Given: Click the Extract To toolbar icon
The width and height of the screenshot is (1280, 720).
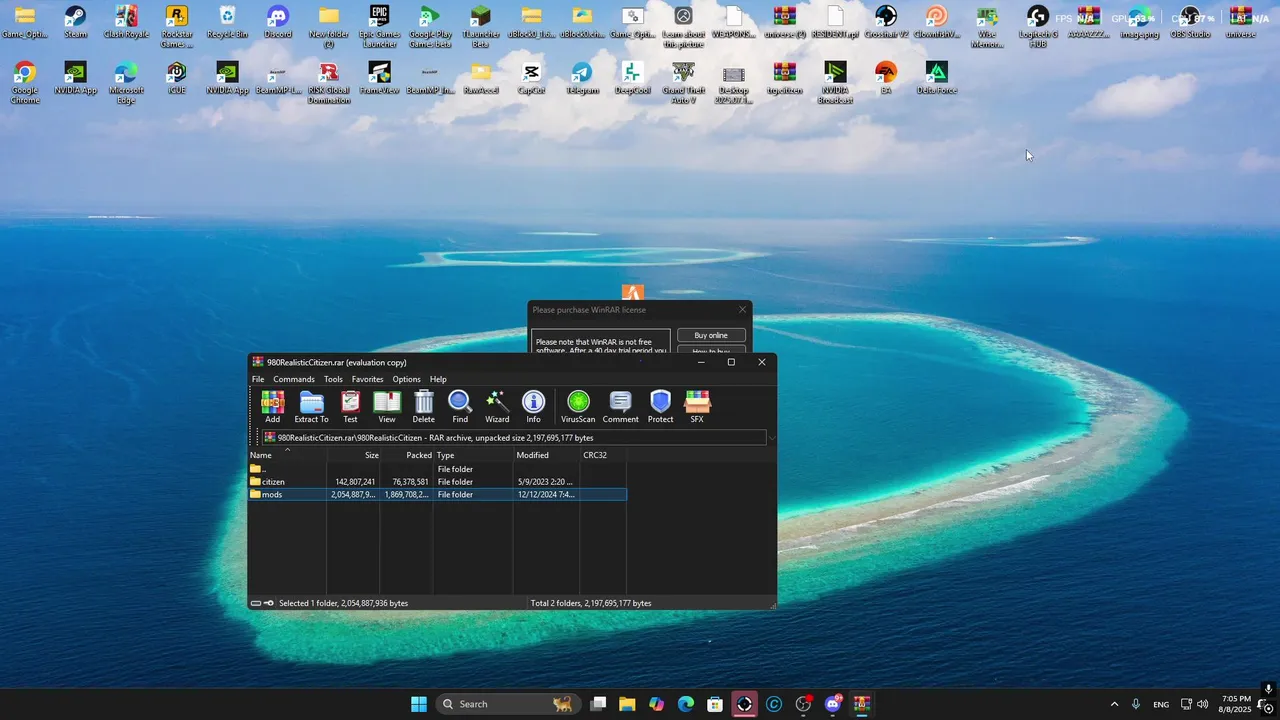Looking at the screenshot, I should tap(311, 407).
